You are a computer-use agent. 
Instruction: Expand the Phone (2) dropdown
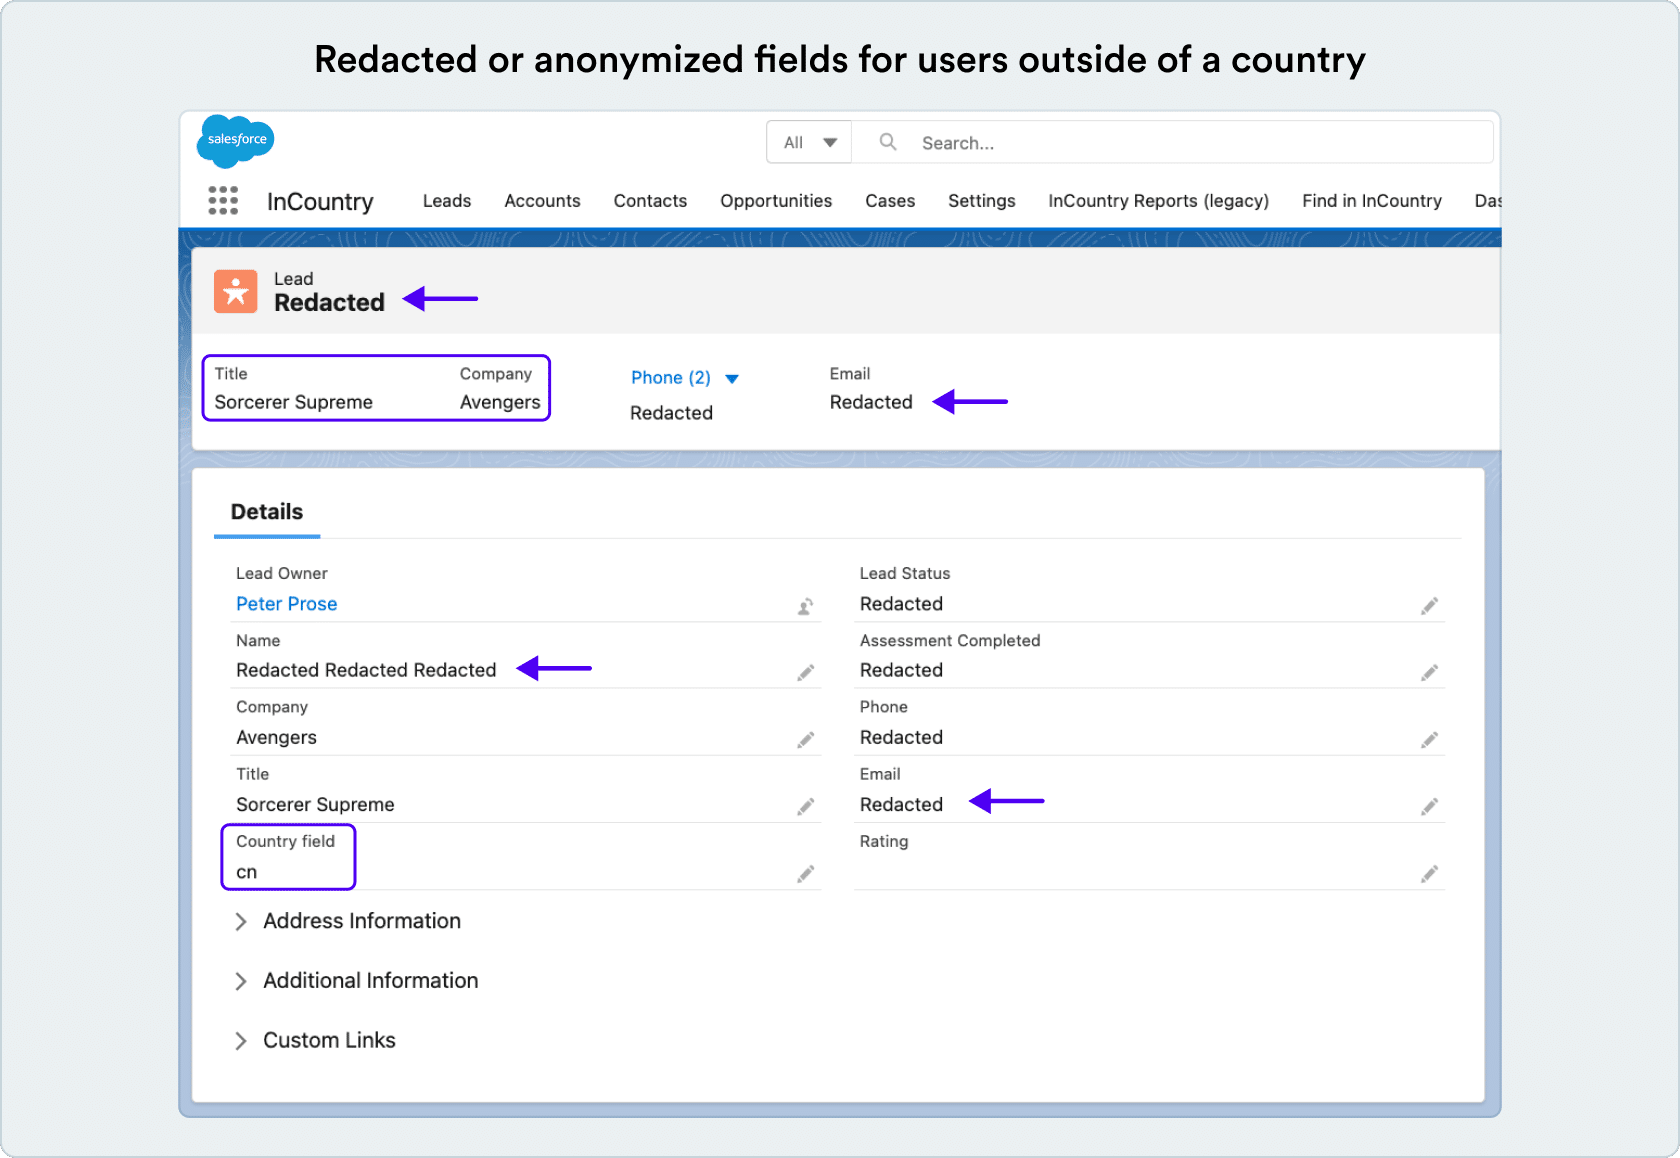[732, 379]
